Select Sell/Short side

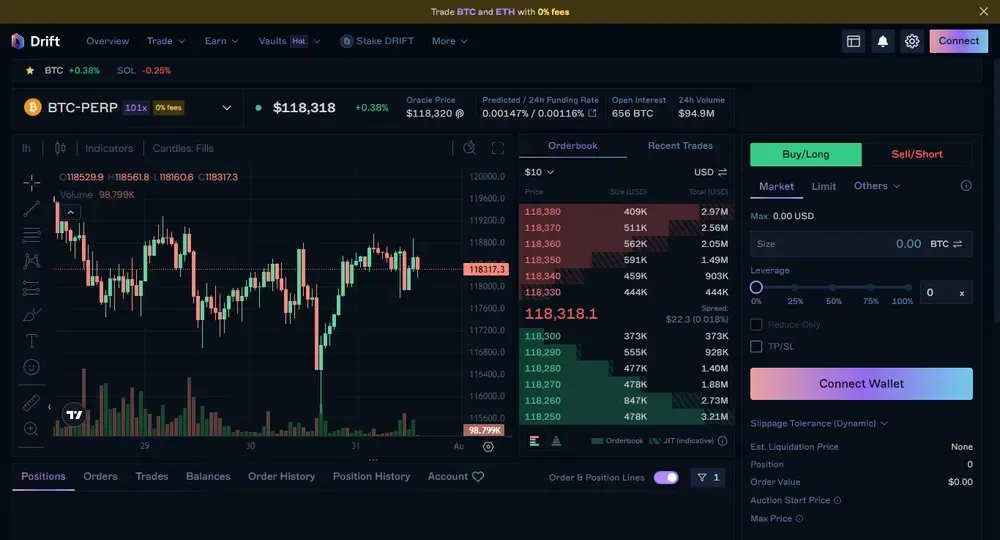click(917, 154)
